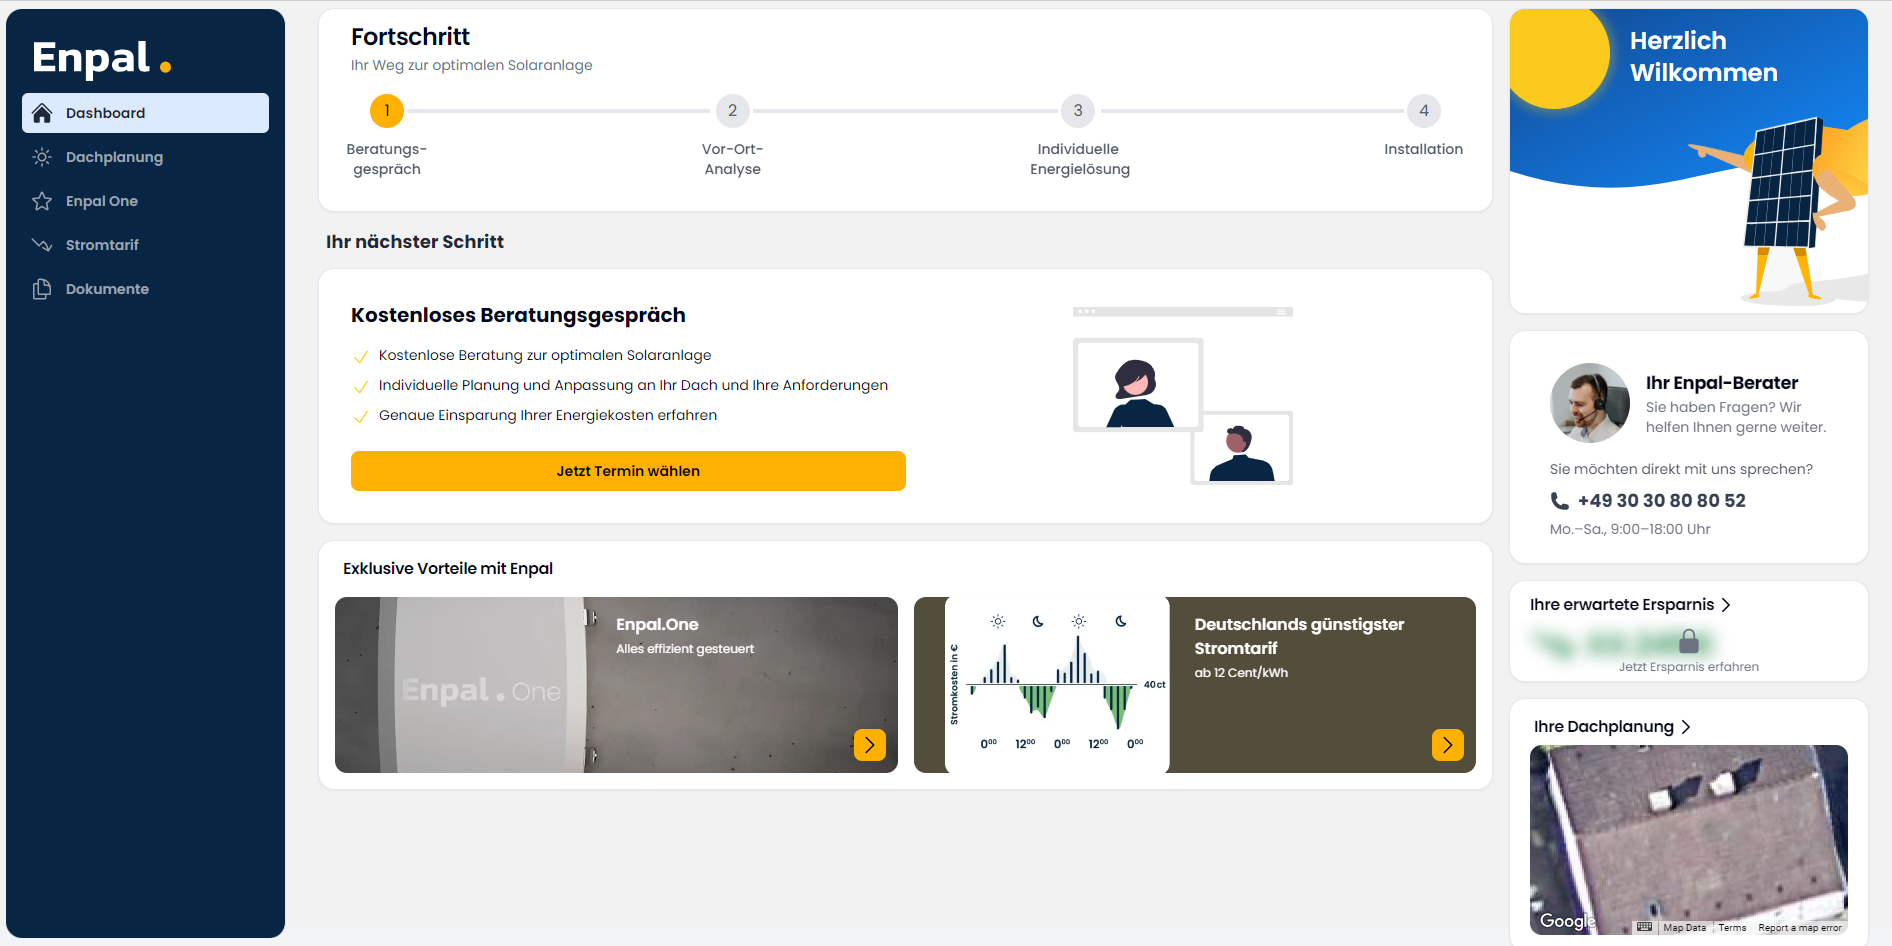This screenshot has height=946, width=1892.
Task: Open the Stromkosten chart thumbnail
Action: (x=1057, y=685)
